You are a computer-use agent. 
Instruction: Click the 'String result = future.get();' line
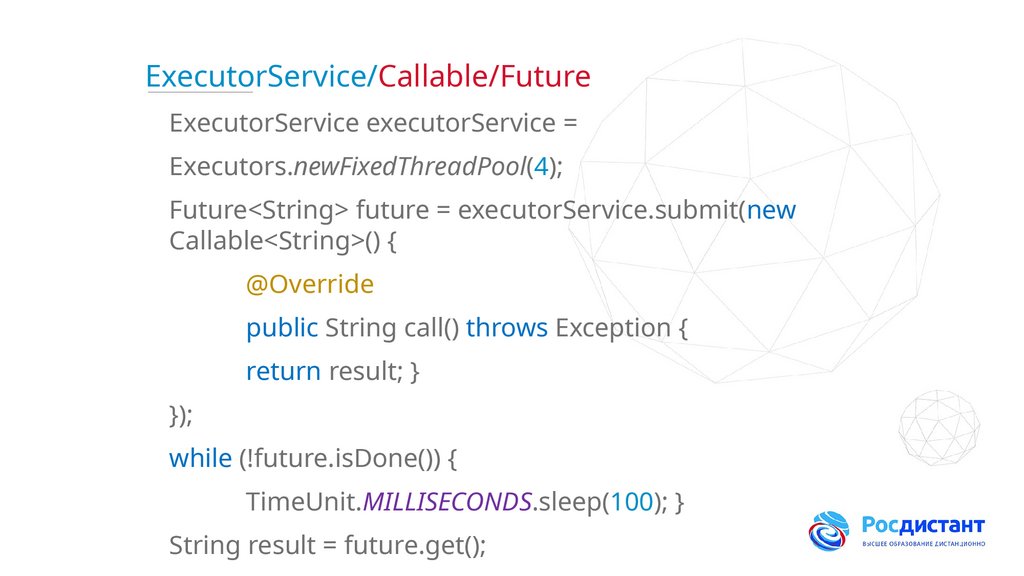(x=327, y=546)
